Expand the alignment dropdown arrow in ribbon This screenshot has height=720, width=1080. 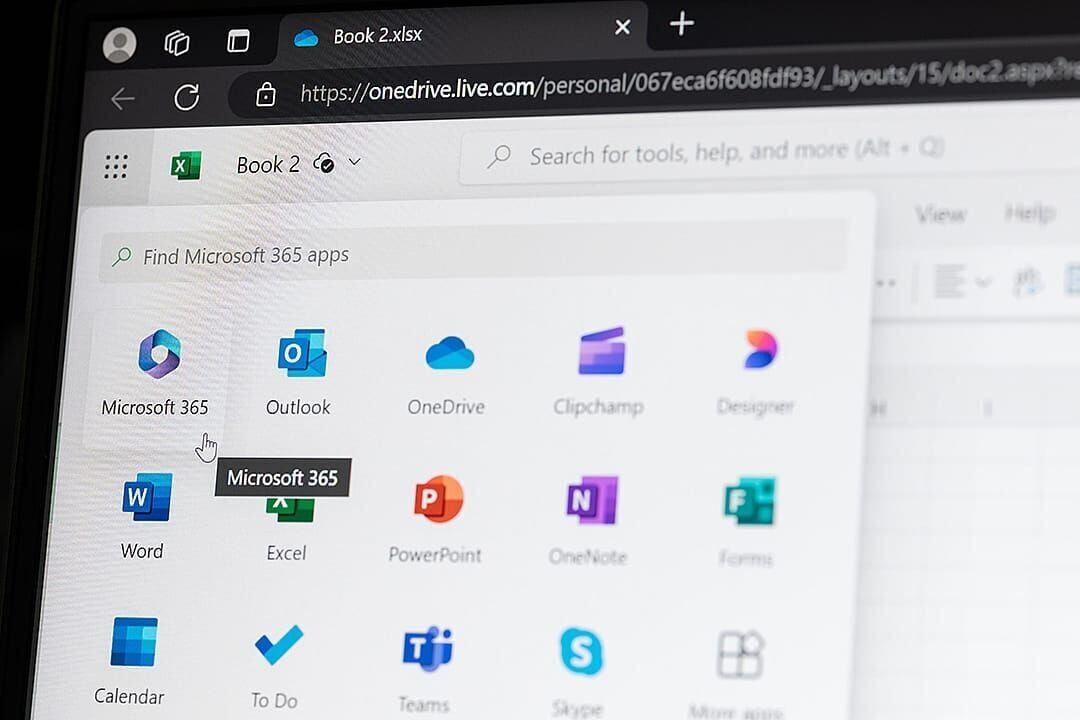tap(983, 281)
